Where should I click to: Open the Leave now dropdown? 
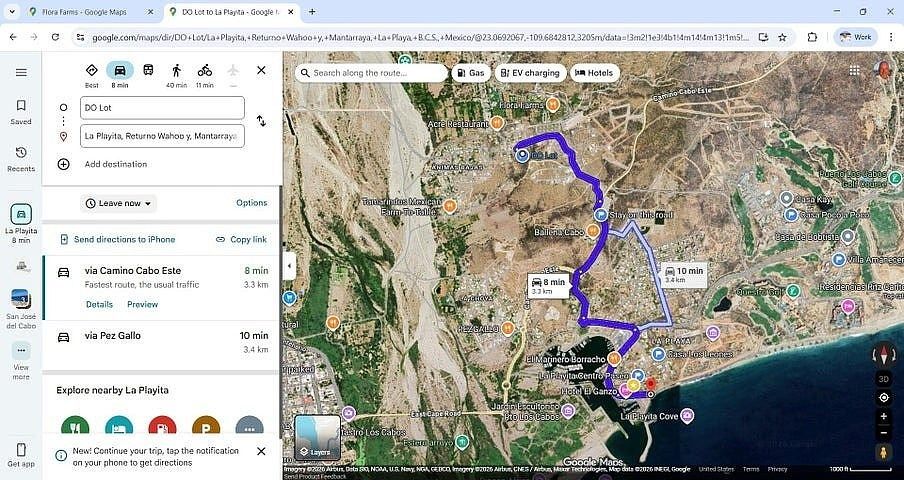point(118,203)
